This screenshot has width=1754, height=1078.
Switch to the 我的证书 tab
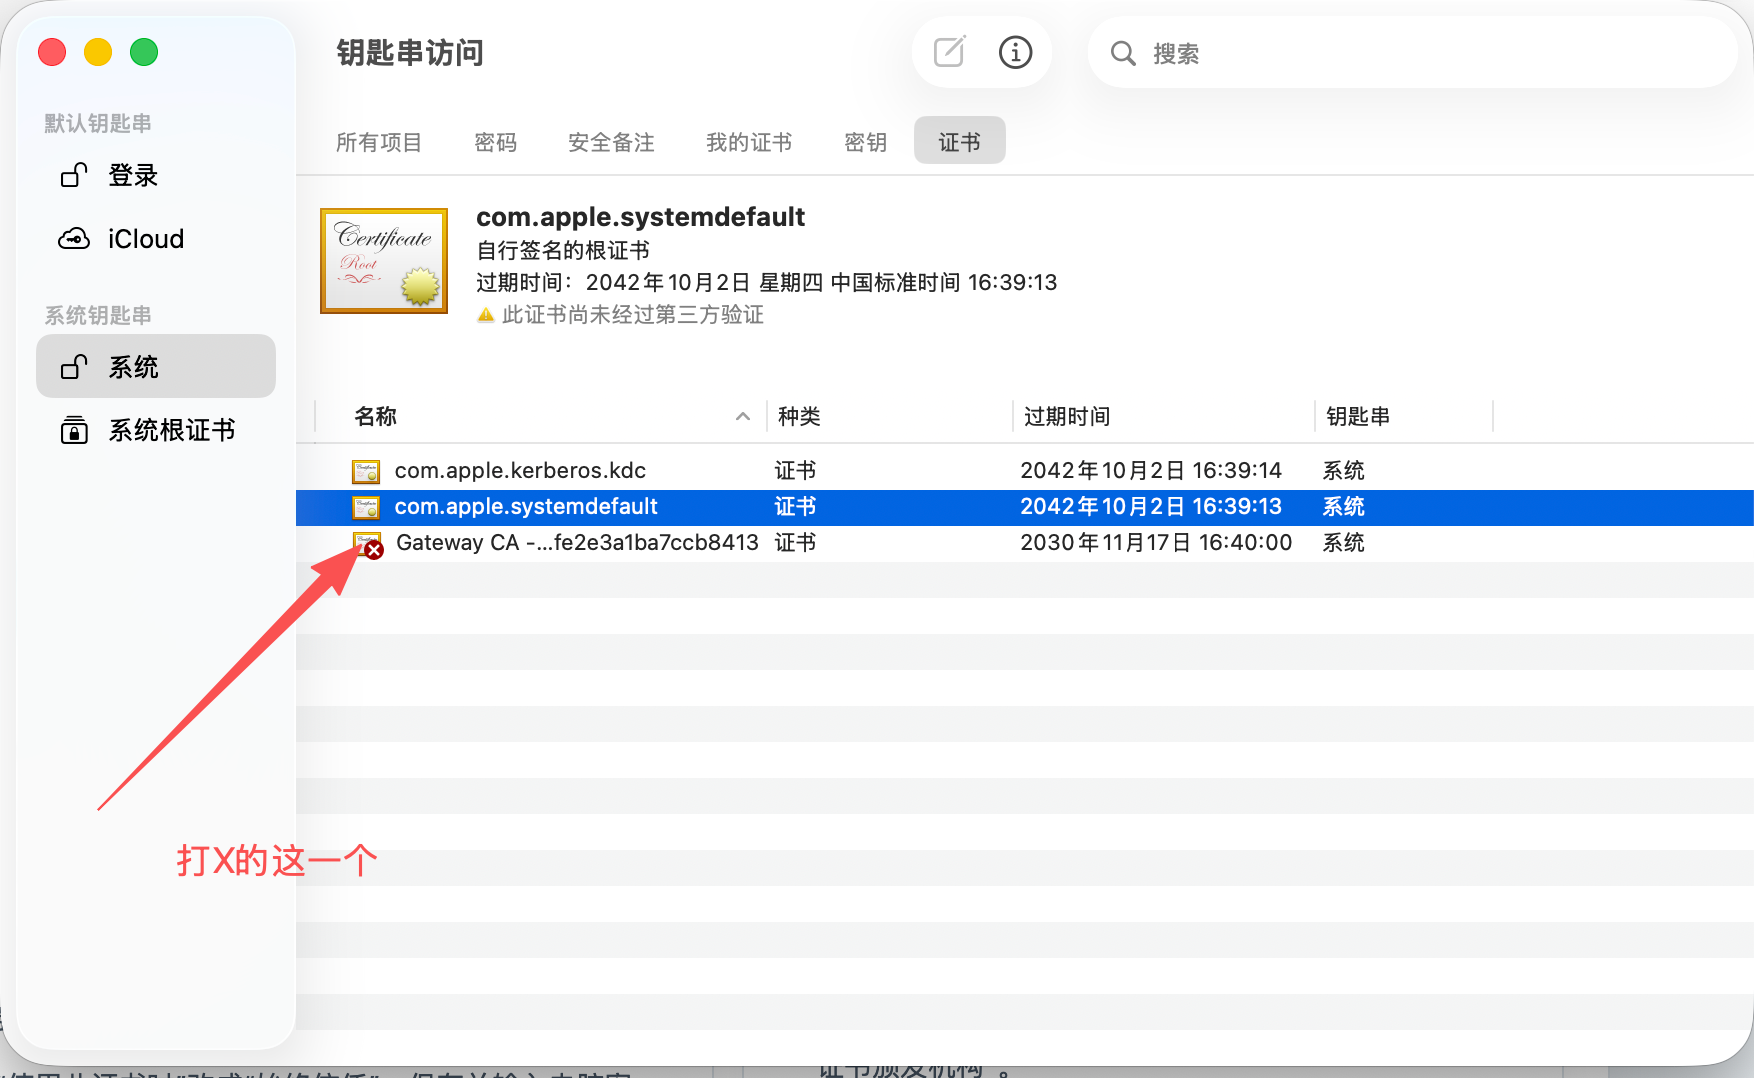[x=749, y=142]
